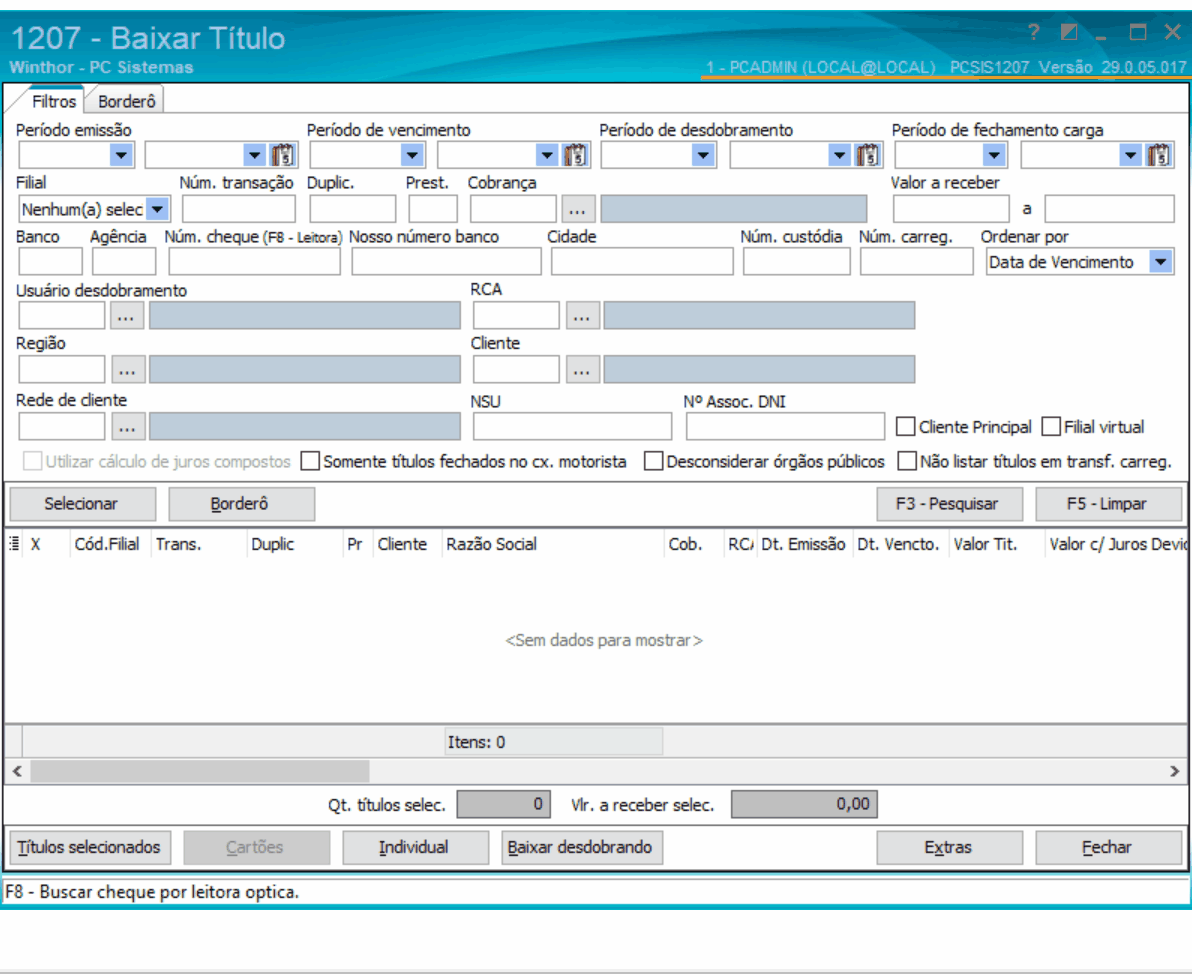This screenshot has width=1192, height=974.
Task: Open the Ordenar por dropdown
Action: click(1160, 262)
